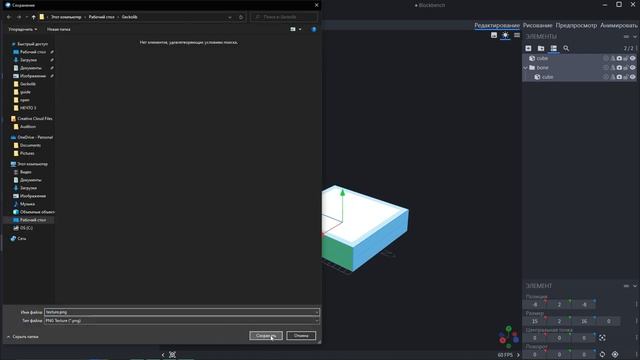Click the Size X value showing 15
This screenshot has width=640, height=360.
click(x=535, y=321)
